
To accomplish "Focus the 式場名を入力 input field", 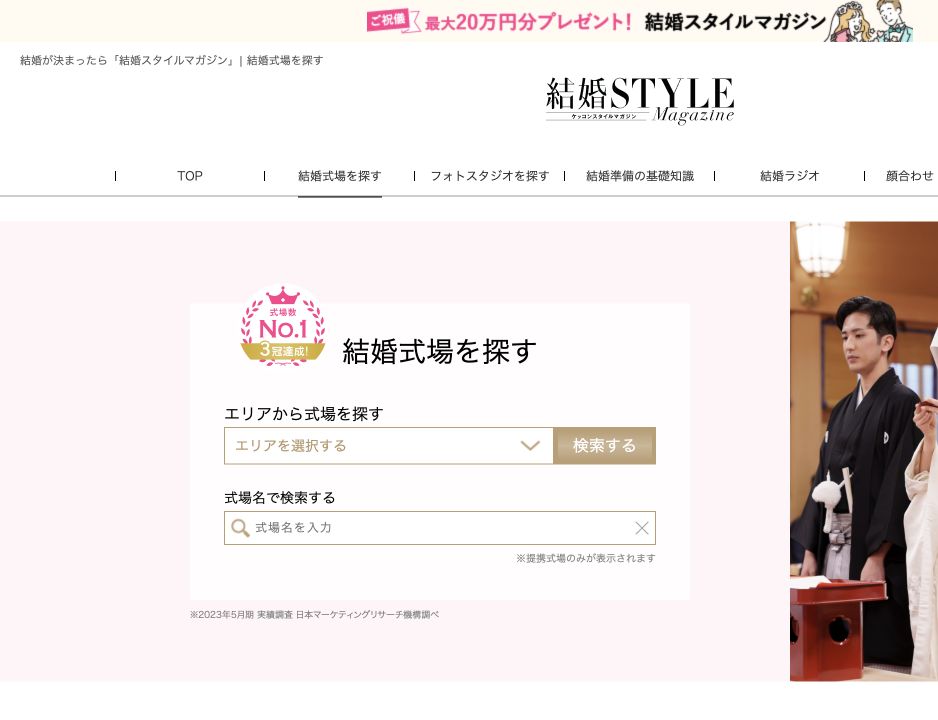I will pyautogui.click(x=440, y=528).
